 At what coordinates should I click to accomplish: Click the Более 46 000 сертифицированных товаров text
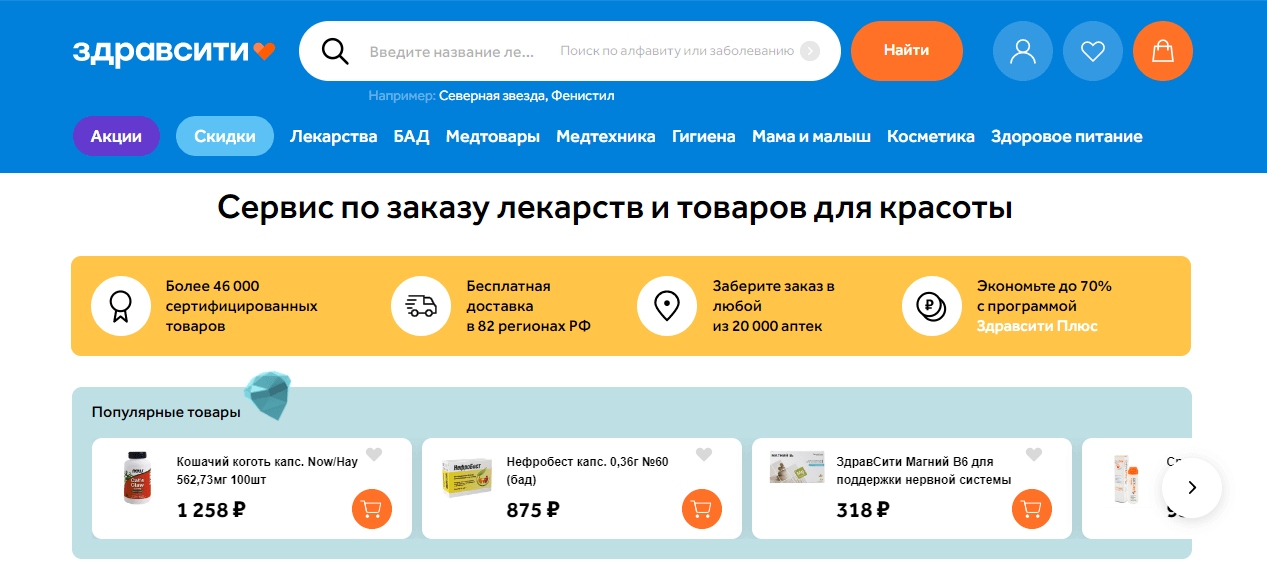(241, 306)
